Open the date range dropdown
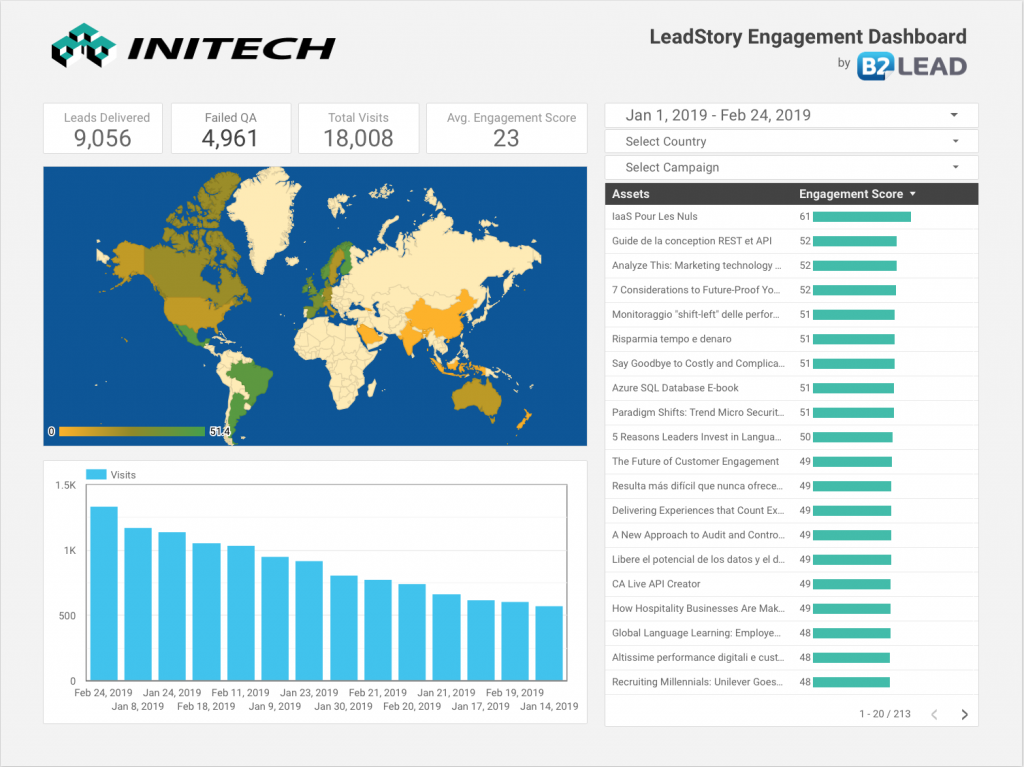Screen dimensions: 1024x767 [792, 116]
